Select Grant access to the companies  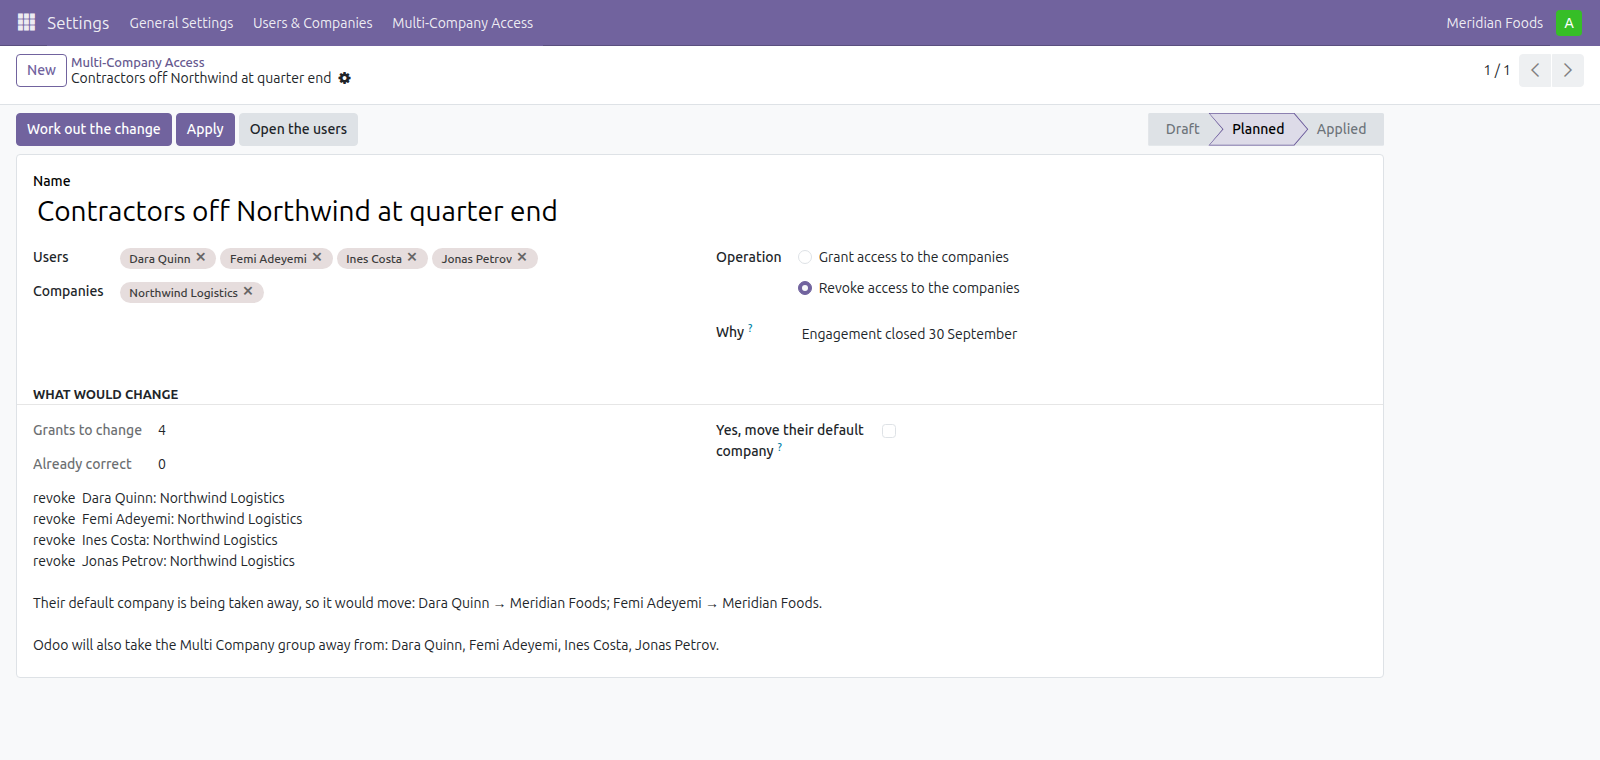click(805, 257)
